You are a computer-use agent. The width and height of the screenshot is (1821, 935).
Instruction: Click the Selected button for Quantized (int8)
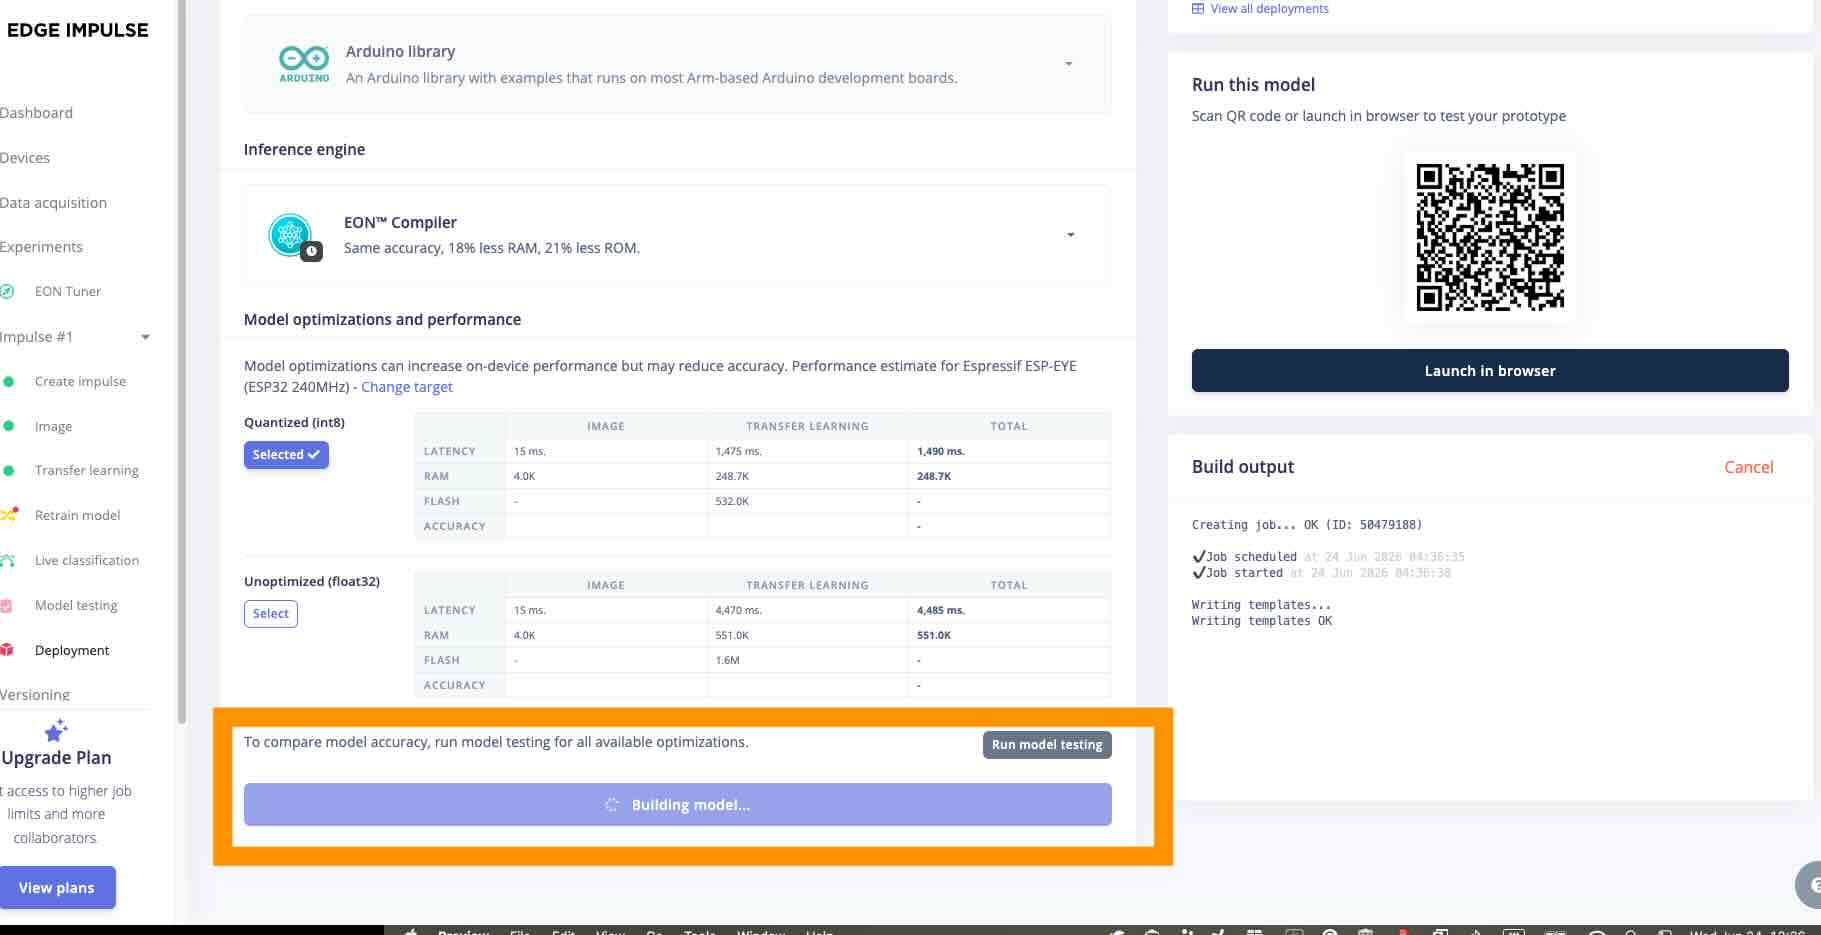(x=286, y=455)
